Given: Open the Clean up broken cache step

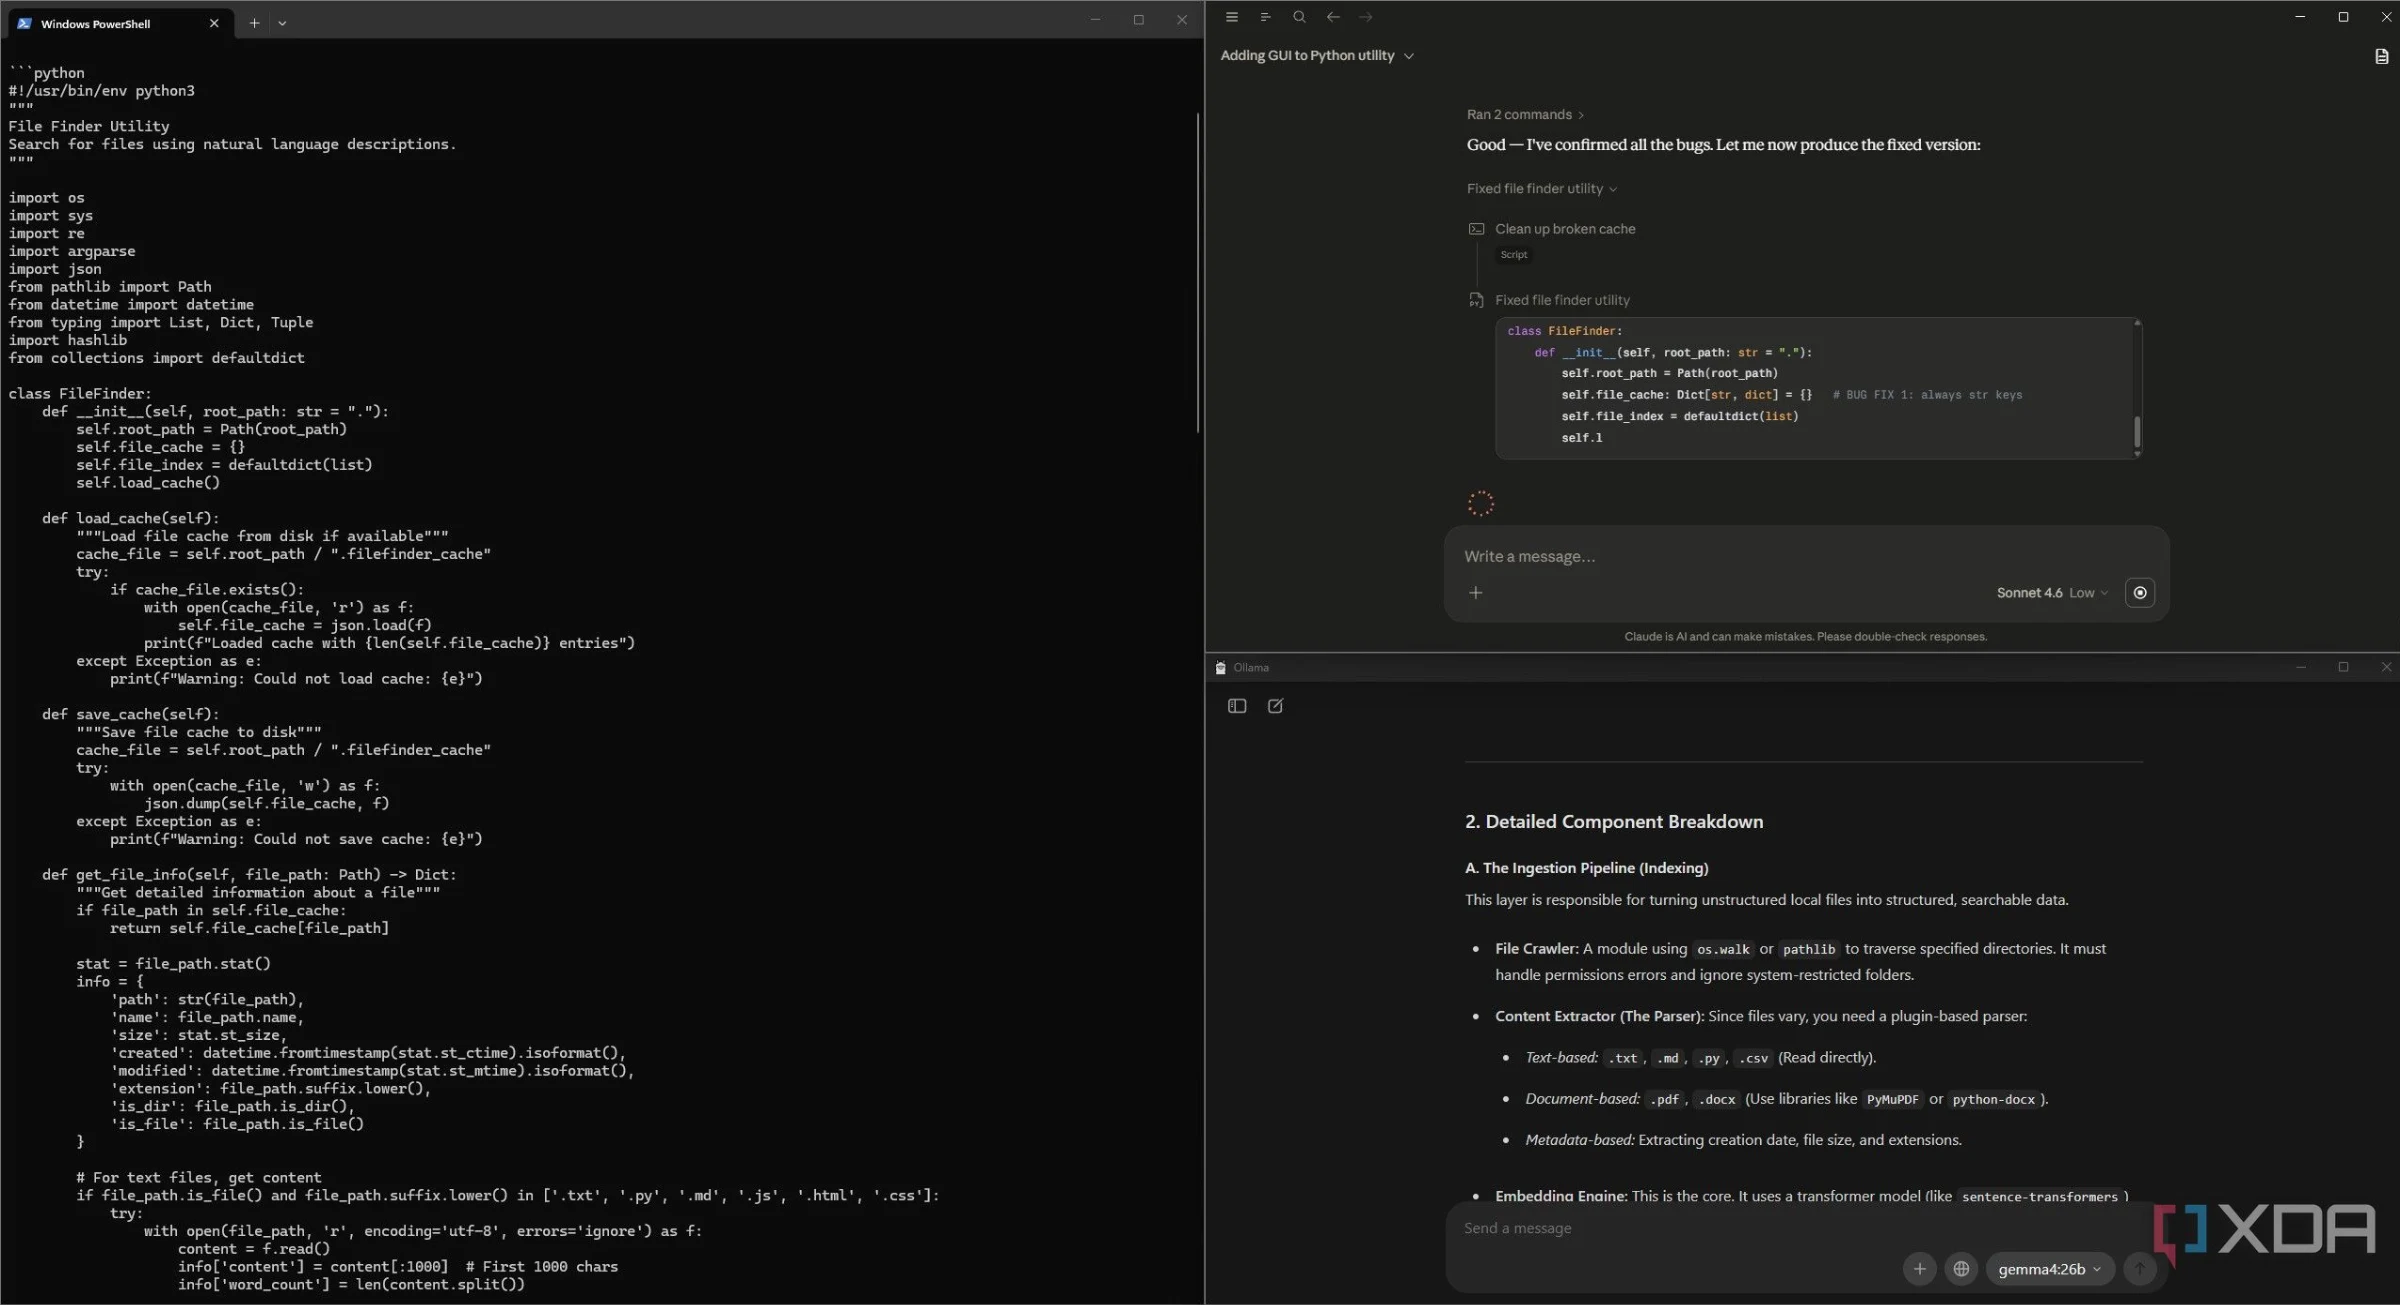Looking at the screenshot, I should pos(1565,229).
